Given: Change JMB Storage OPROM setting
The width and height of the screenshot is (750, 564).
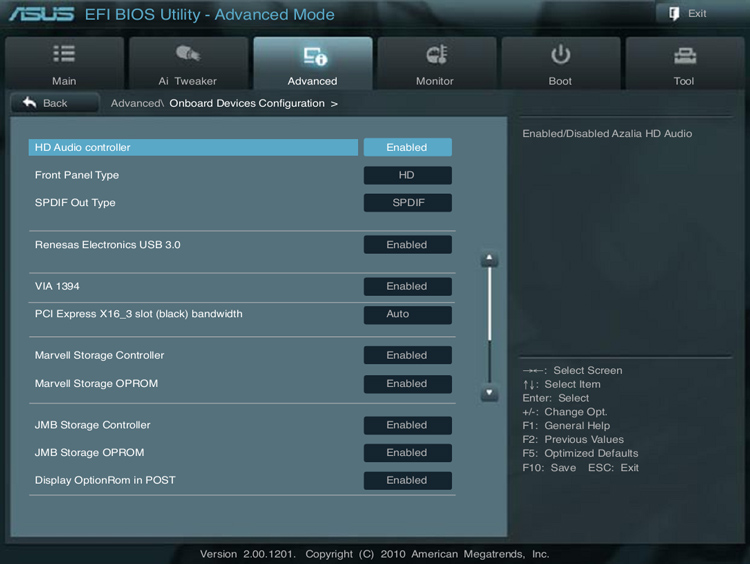Looking at the screenshot, I should coord(408,453).
